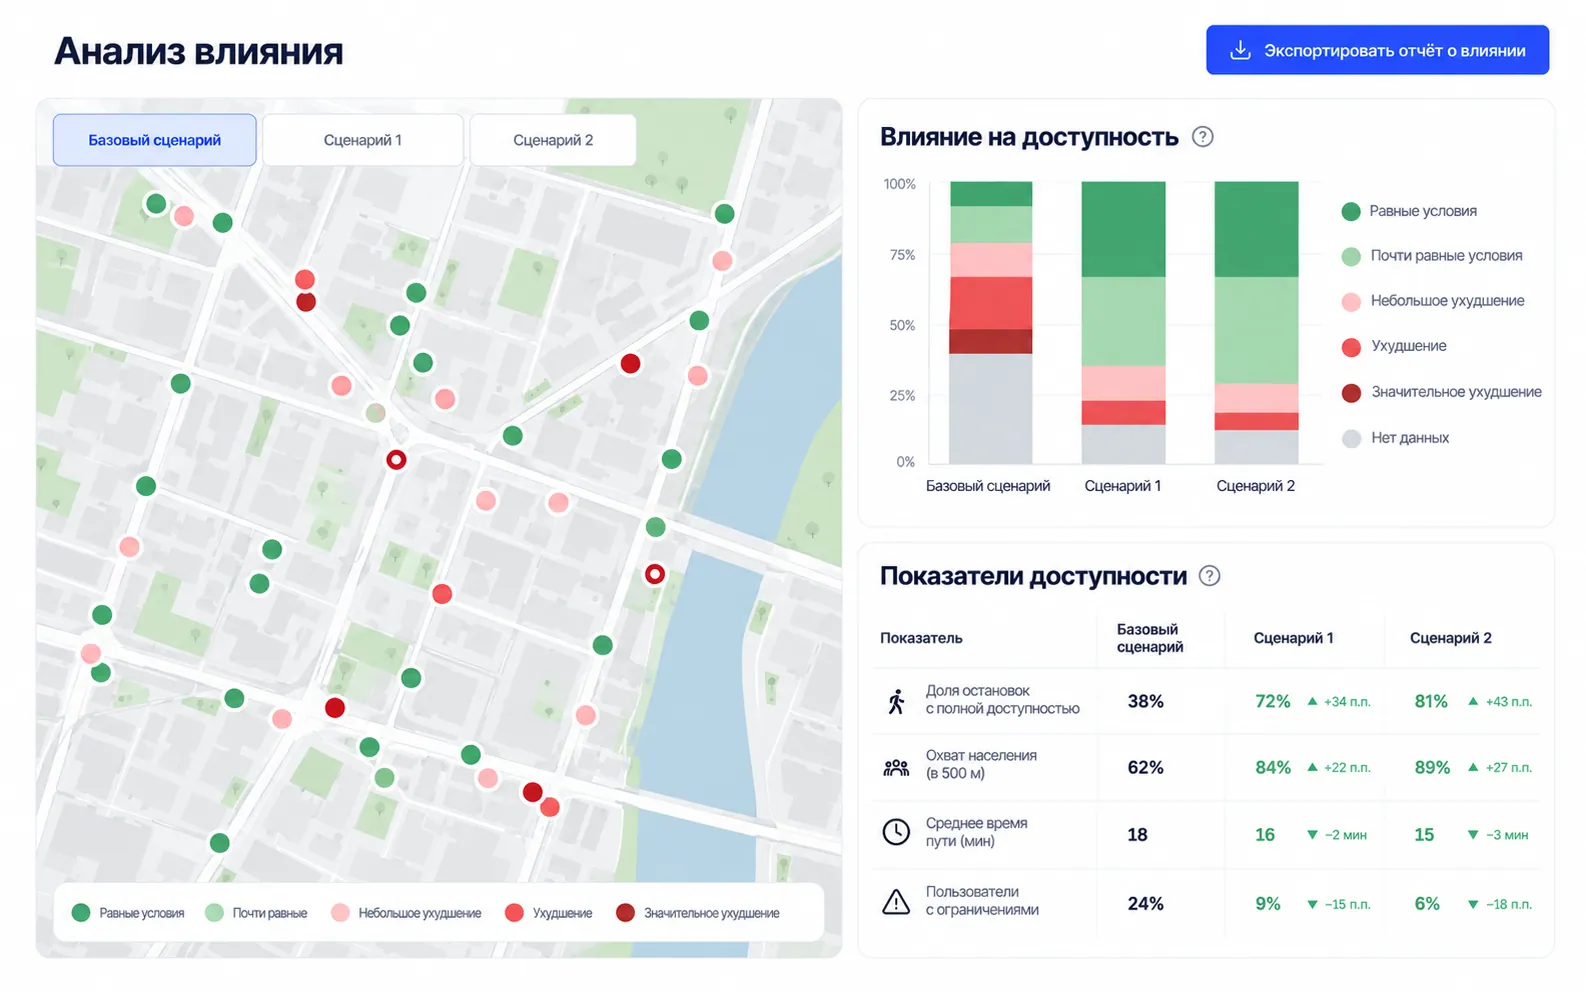1586x992 pixels.
Task: Open help icon next to Влияние на доступность
Action: [1203, 137]
